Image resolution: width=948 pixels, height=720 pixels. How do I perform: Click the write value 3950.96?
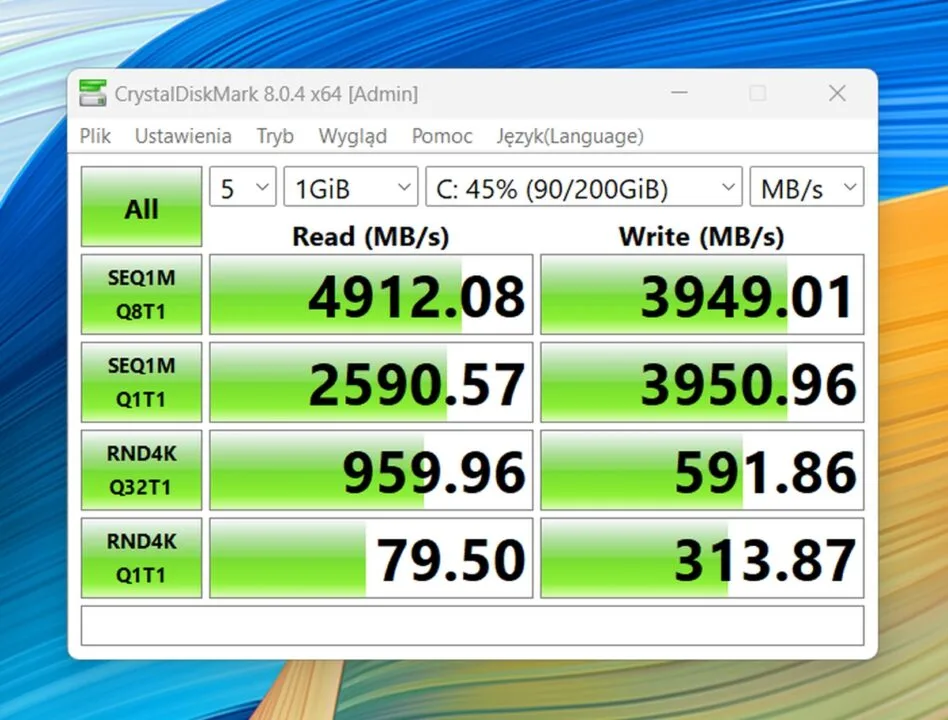point(702,382)
